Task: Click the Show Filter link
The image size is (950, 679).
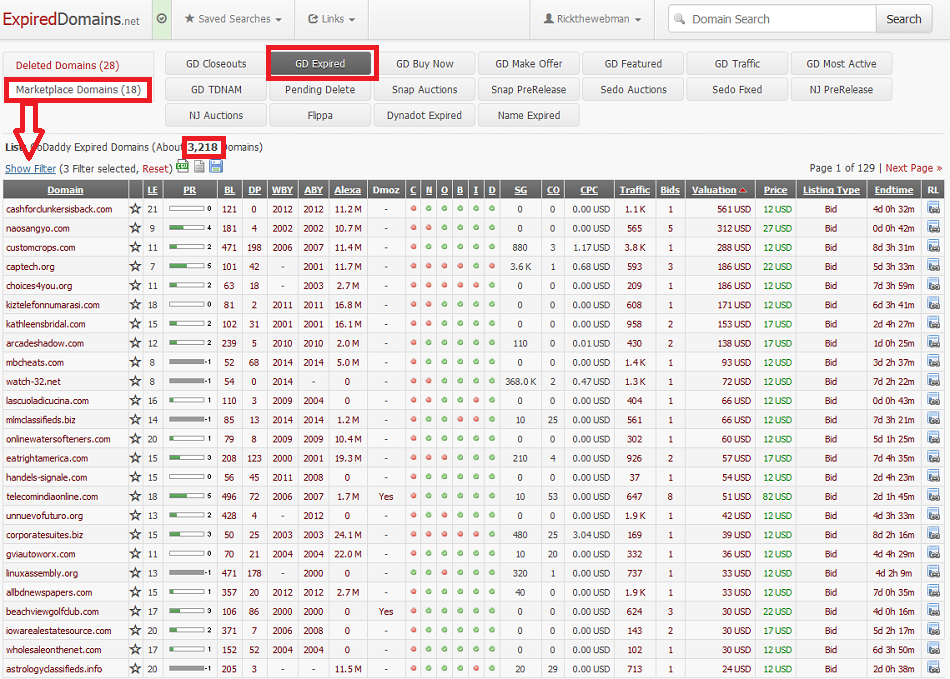Action: [x=30, y=168]
